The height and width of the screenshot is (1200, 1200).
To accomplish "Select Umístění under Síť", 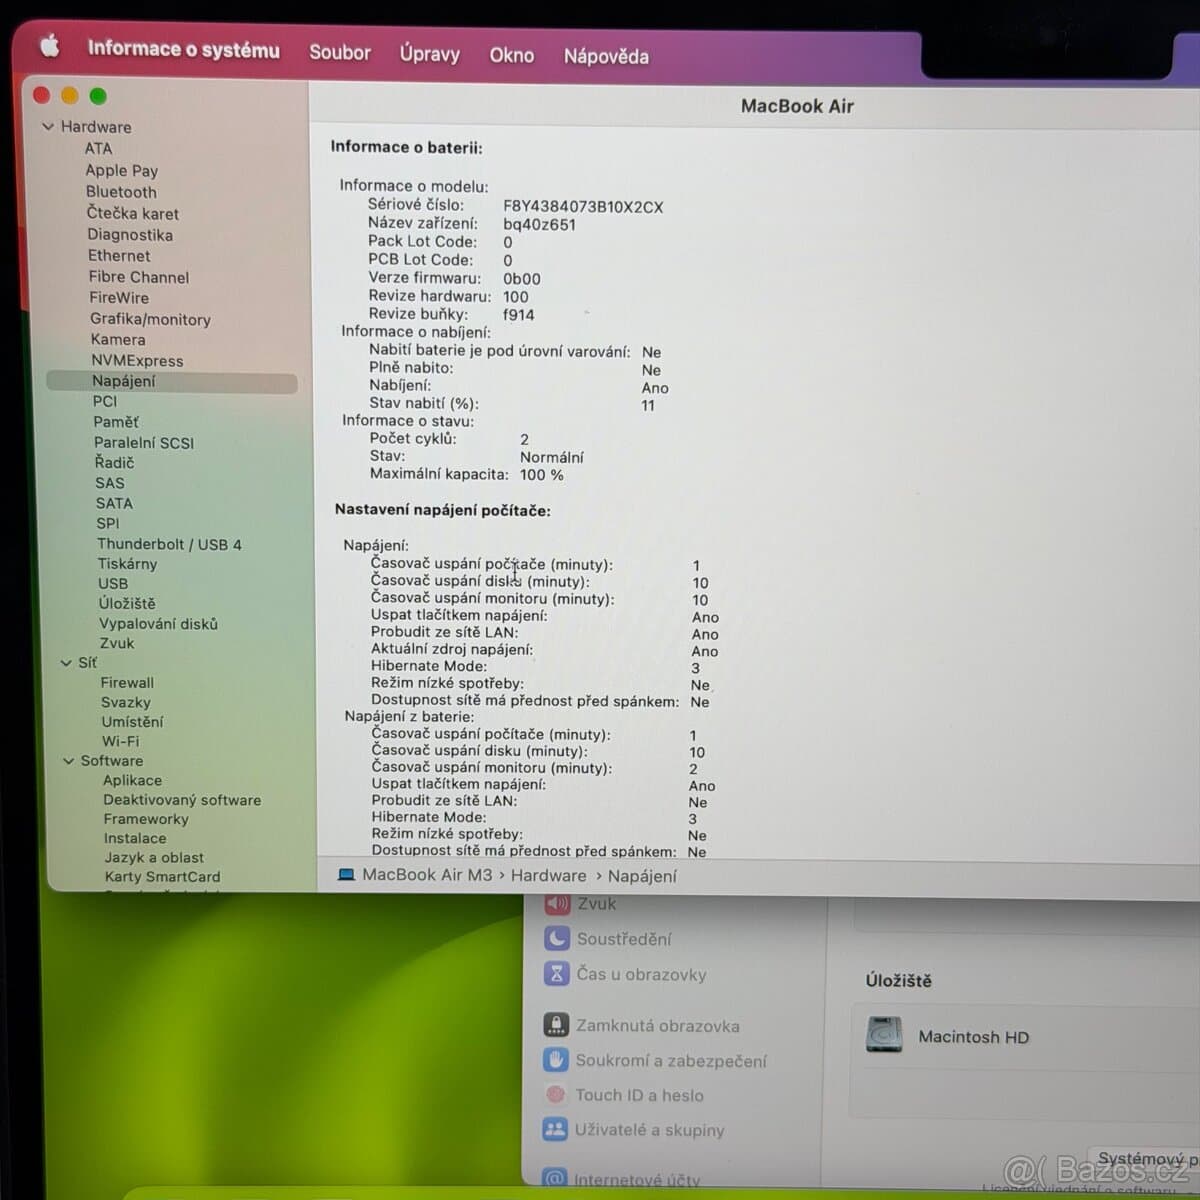I will [x=132, y=722].
